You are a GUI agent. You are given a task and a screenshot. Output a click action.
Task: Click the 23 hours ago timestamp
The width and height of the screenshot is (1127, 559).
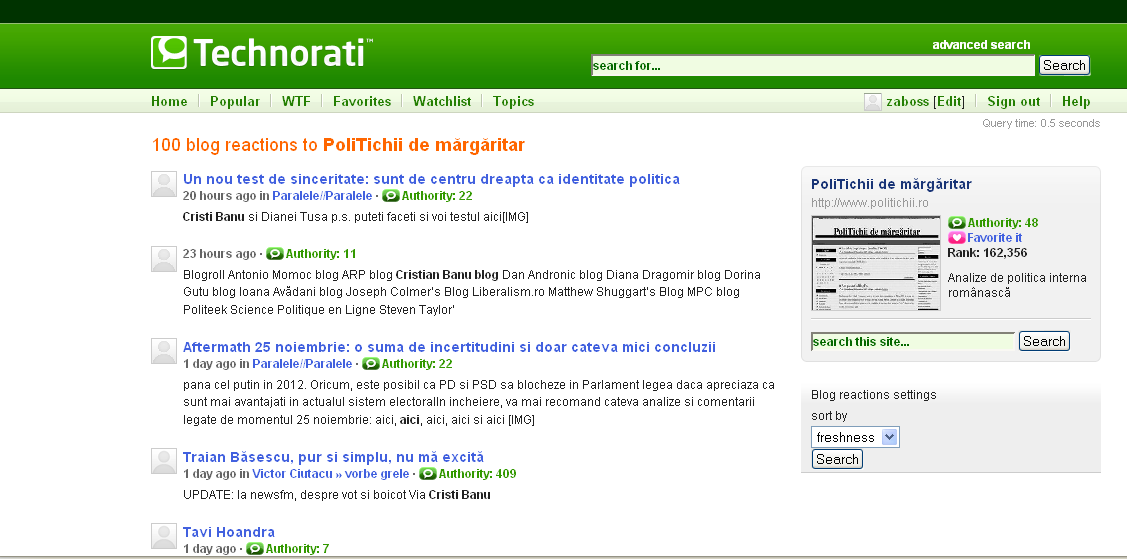[x=219, y=254]
